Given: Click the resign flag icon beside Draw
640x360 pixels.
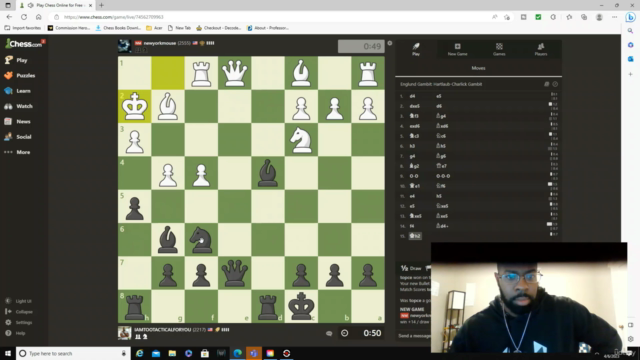Looking at the screenshot, I should pos(428,268).
